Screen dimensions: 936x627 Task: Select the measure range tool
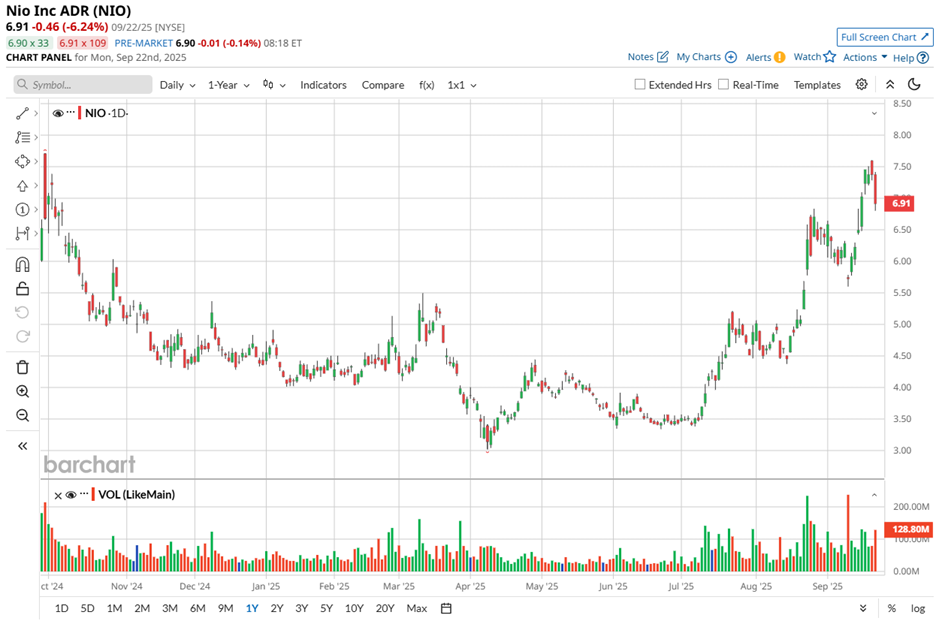[22, 233]
